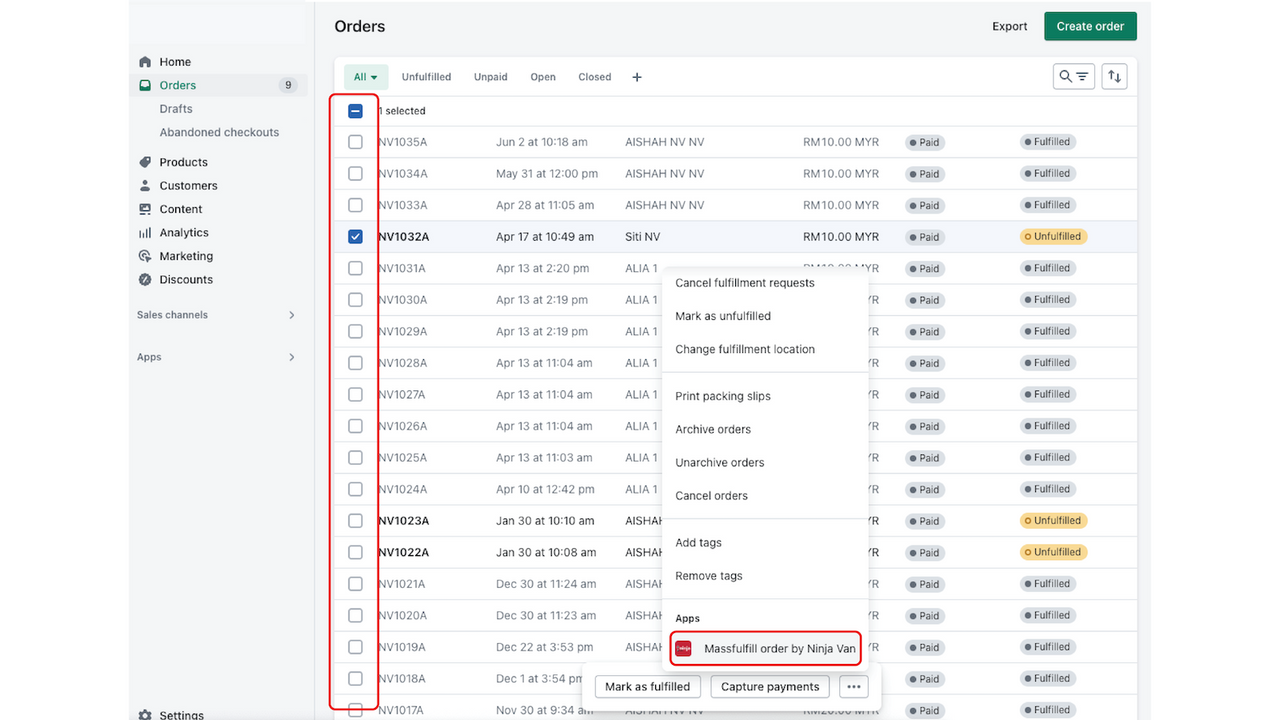1280x720 pixels.
Task: Open the sort options icon
Action: coord(1114,76)
